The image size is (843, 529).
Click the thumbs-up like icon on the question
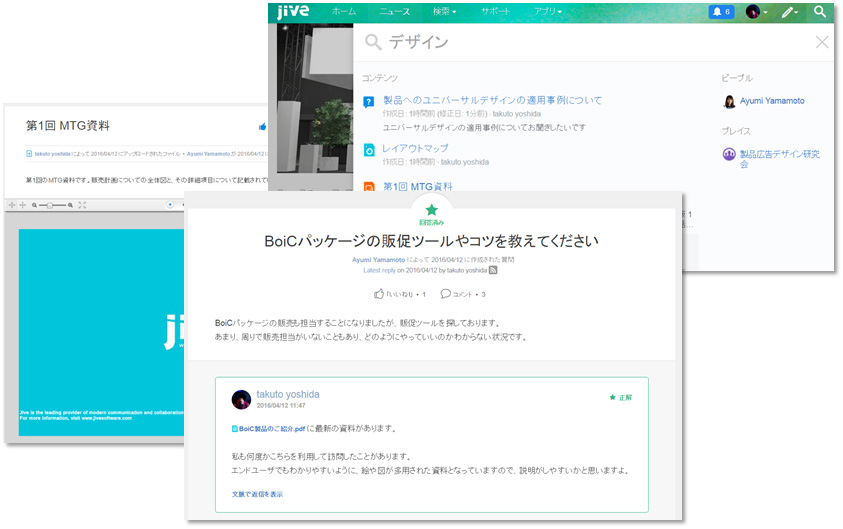[380, 294]
